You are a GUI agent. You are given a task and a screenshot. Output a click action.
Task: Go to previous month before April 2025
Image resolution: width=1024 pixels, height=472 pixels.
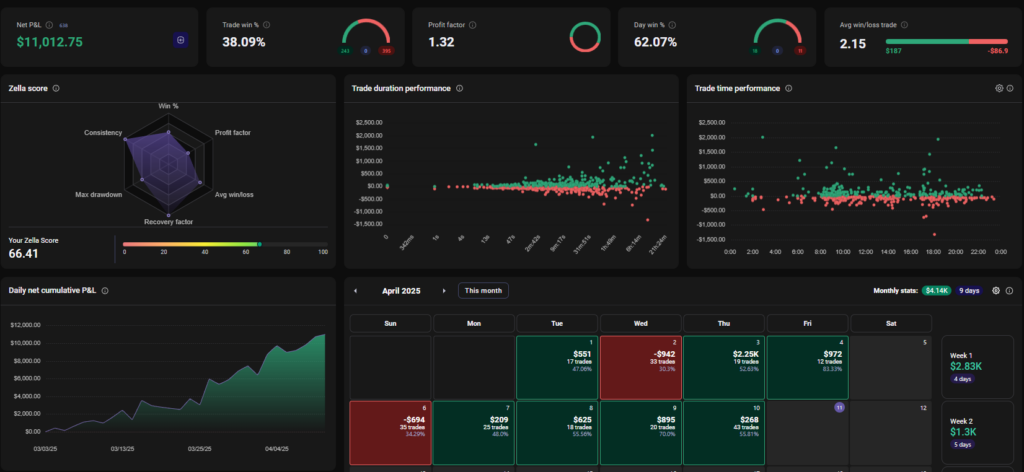355,291
